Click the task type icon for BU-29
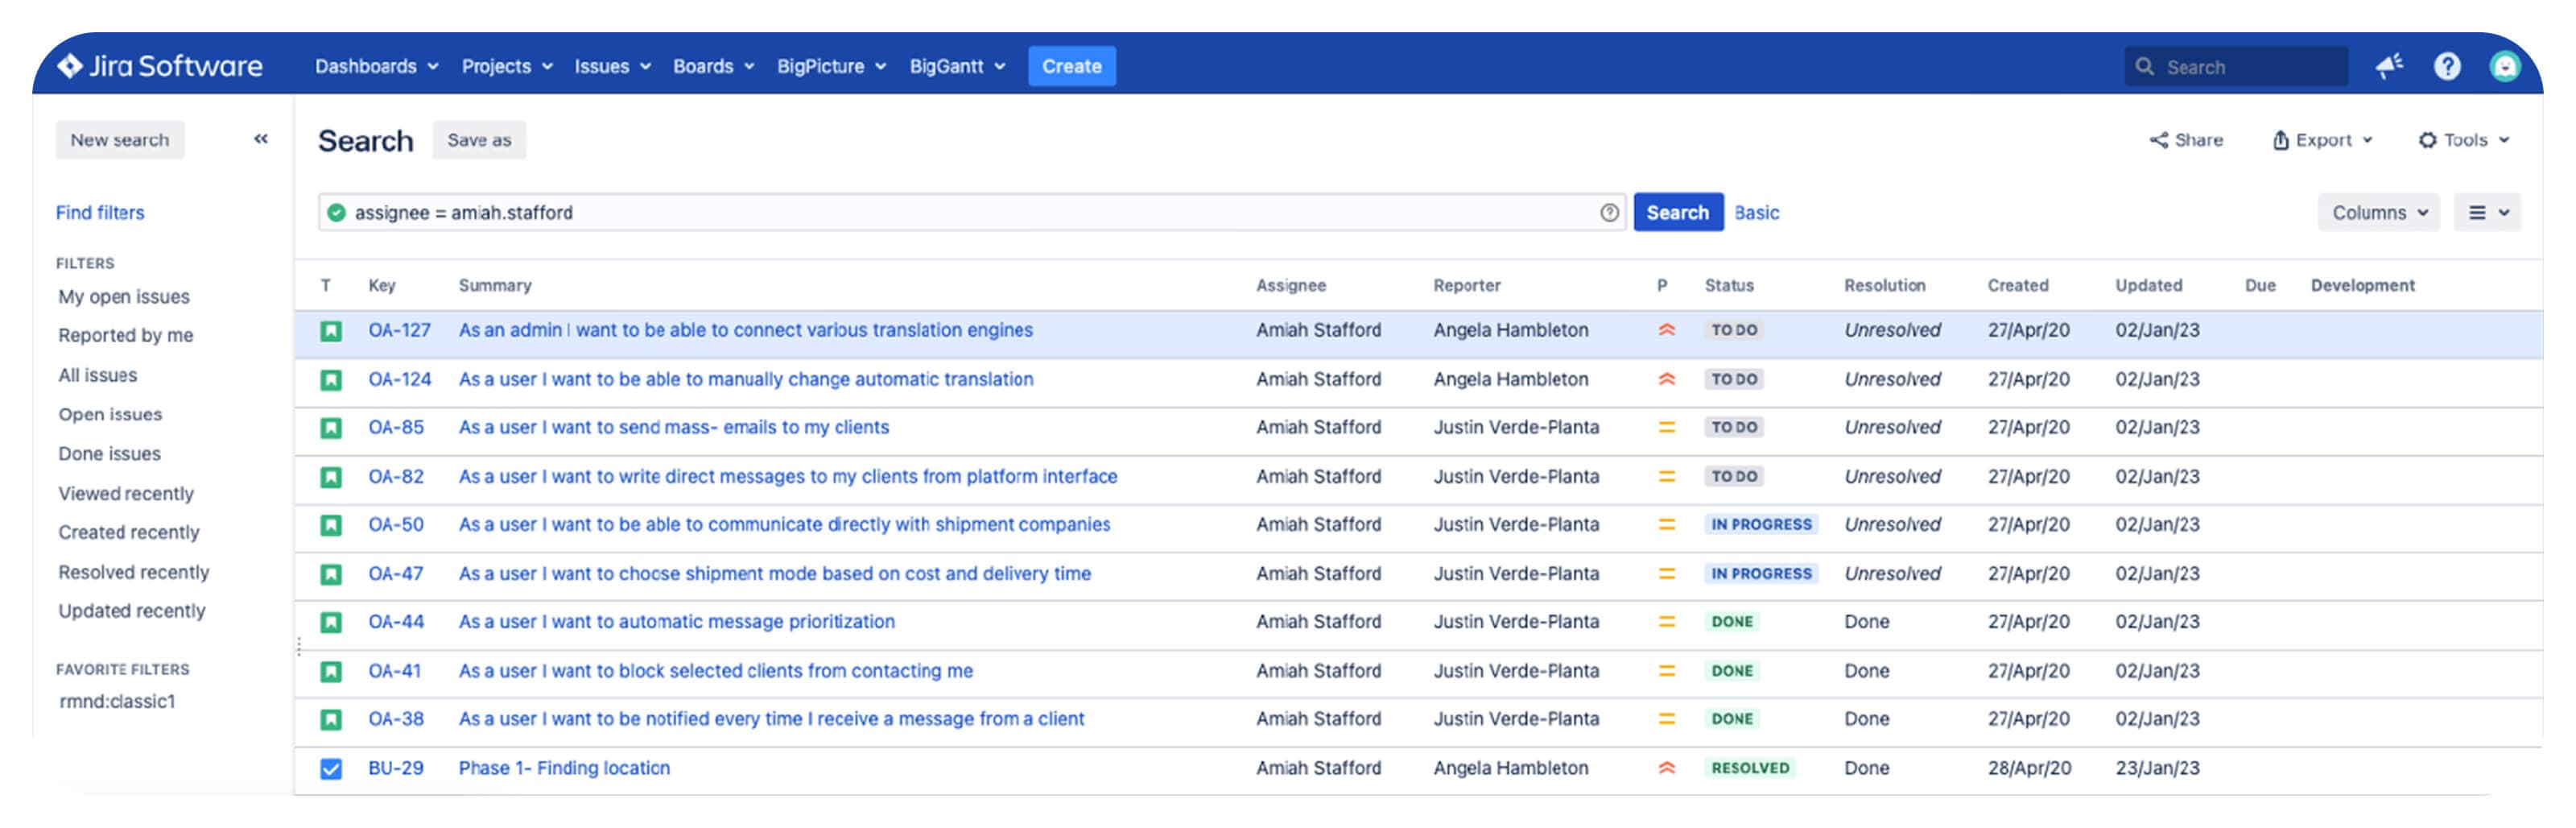The width and height of the screenshot is (2576, 828). point(331,768)
